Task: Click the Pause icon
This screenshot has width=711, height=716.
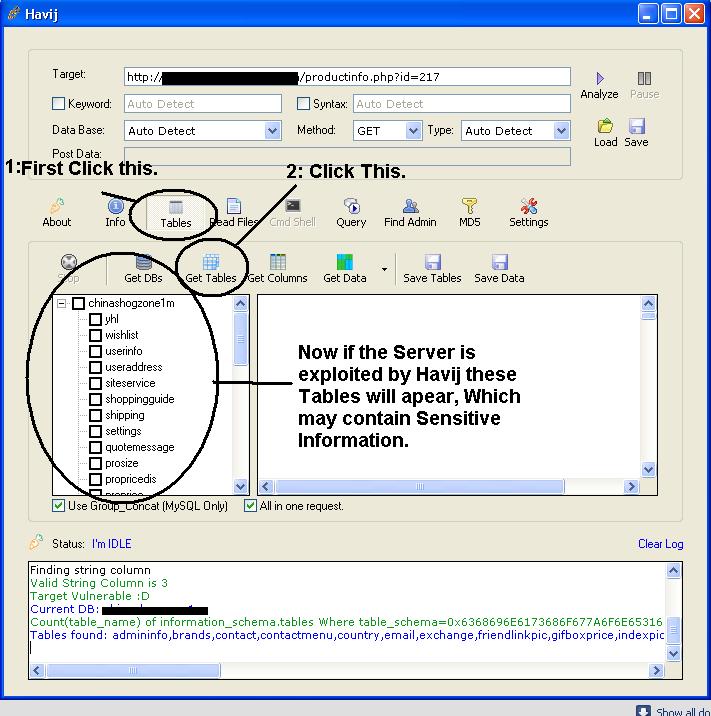Action: tap(644, 79)
